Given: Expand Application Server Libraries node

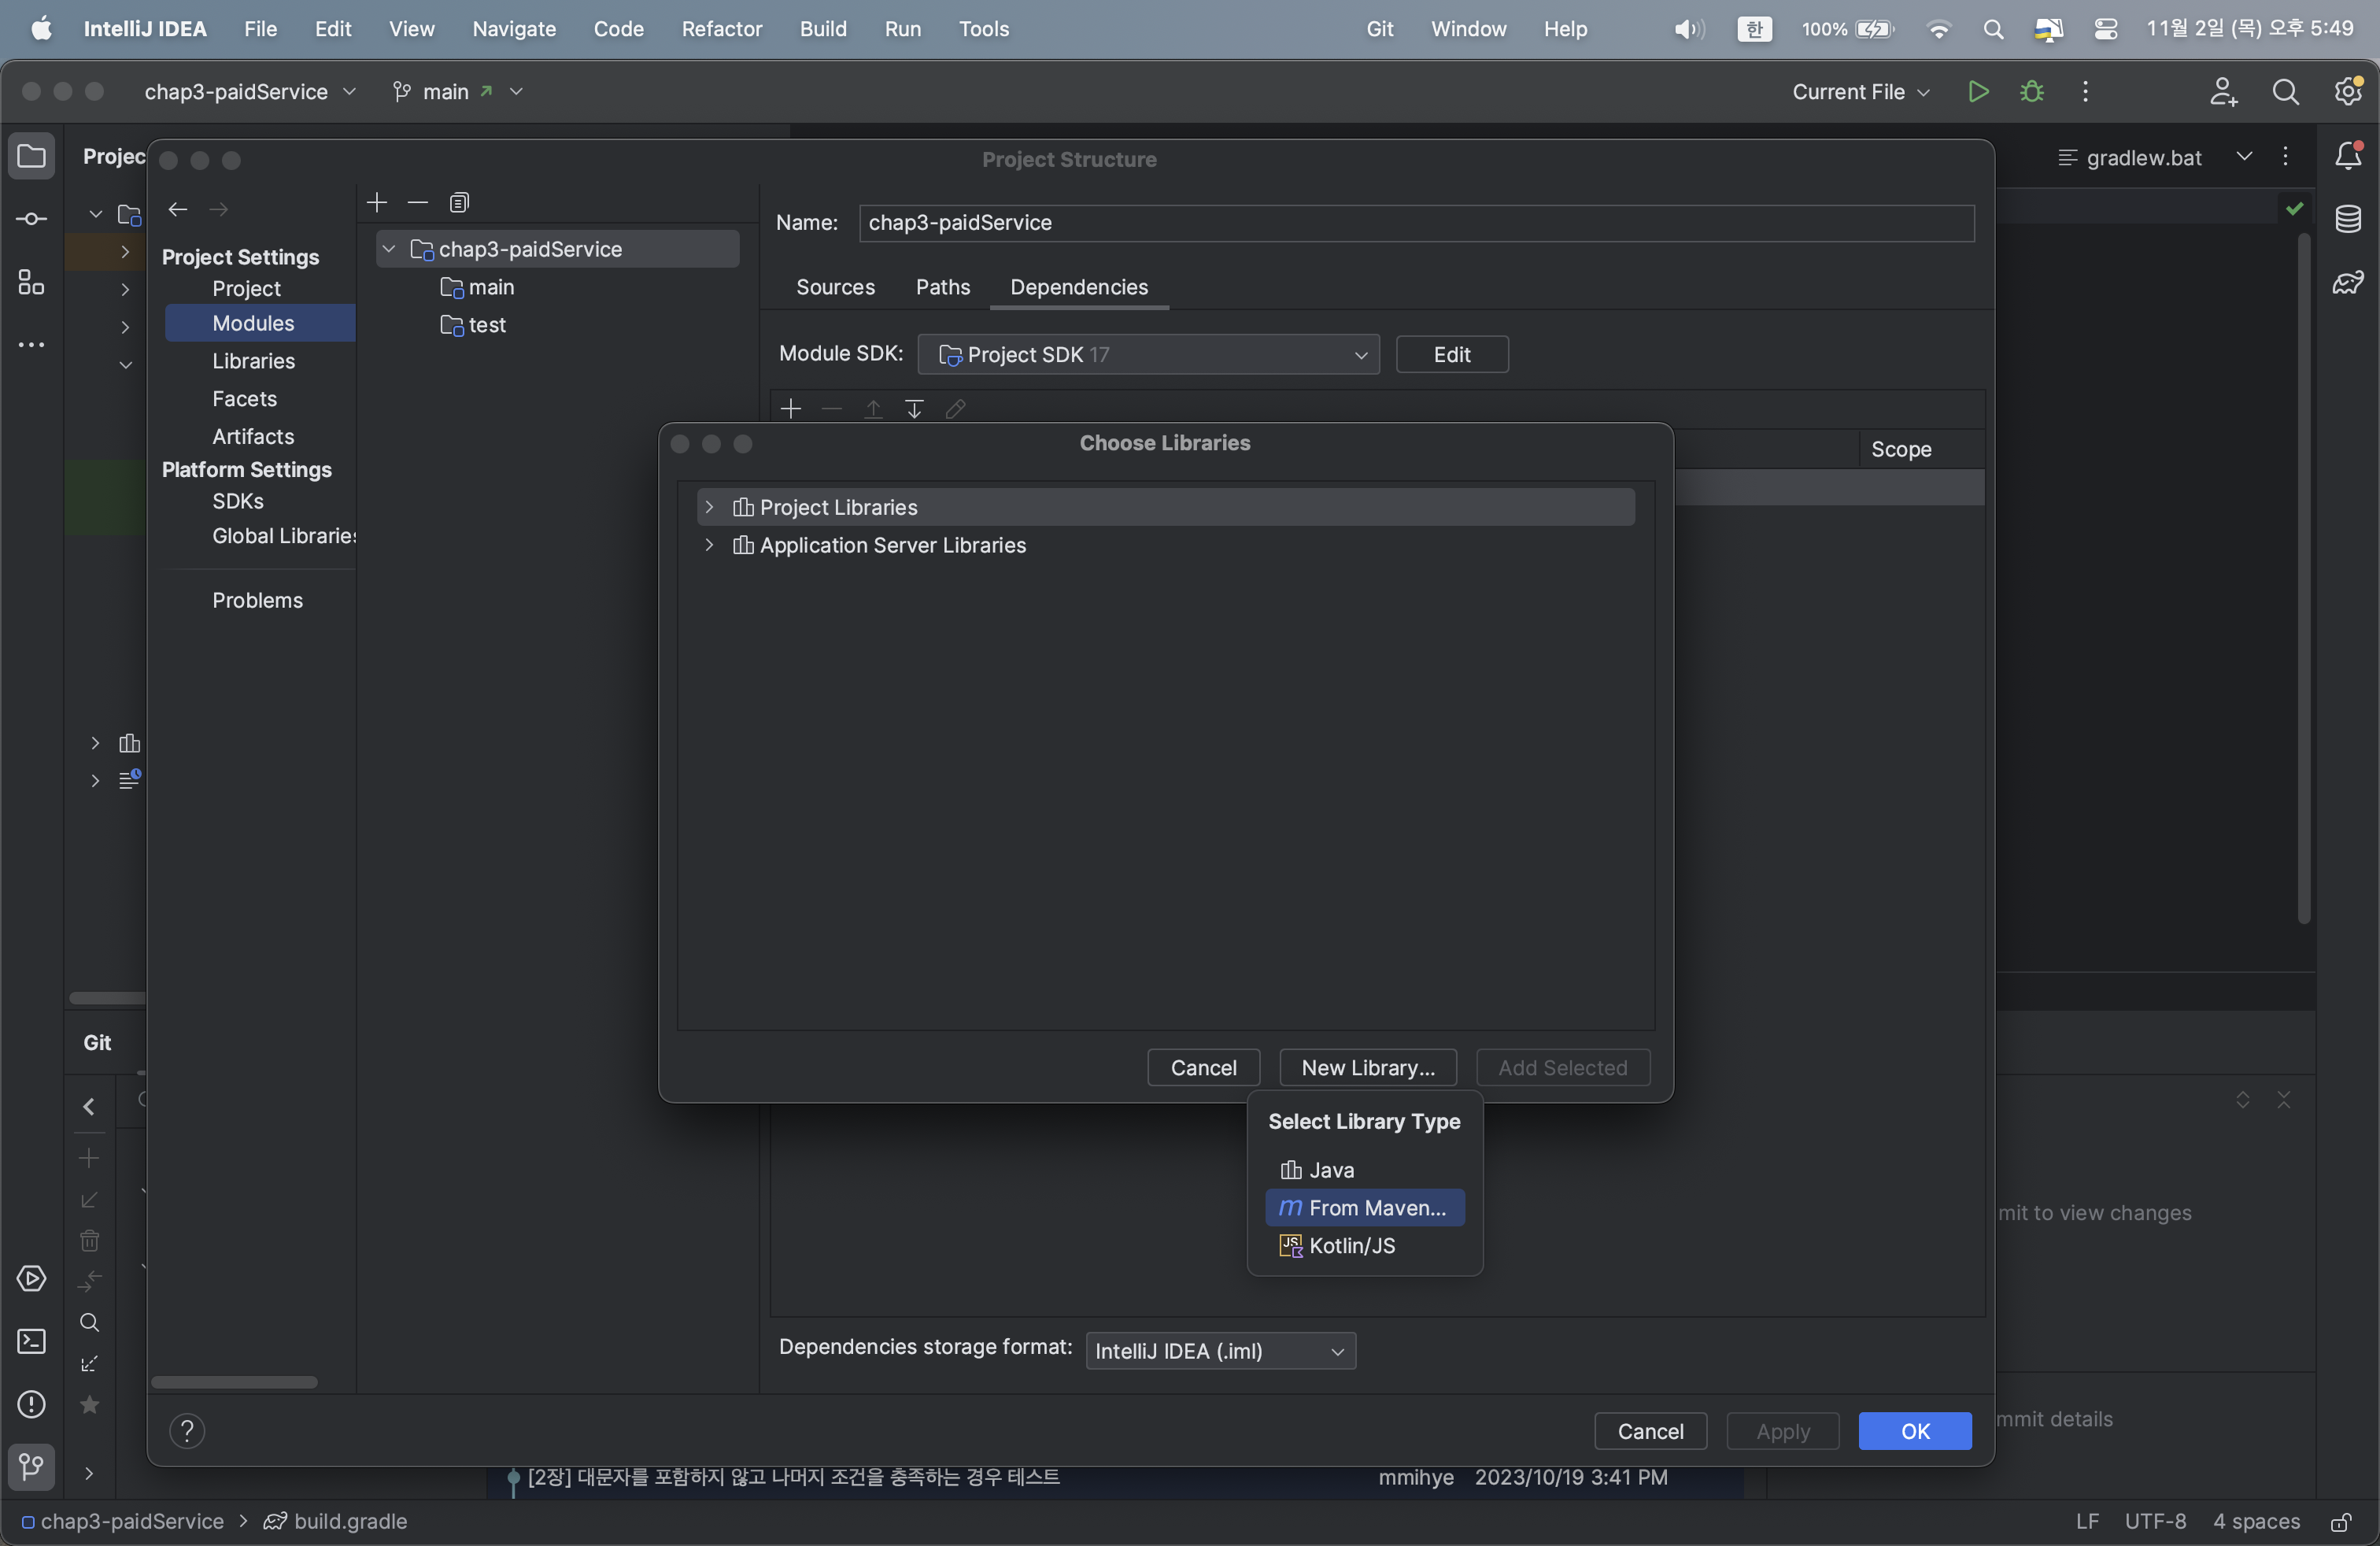Looking at the screenshot, I should [x=709, y=545].
